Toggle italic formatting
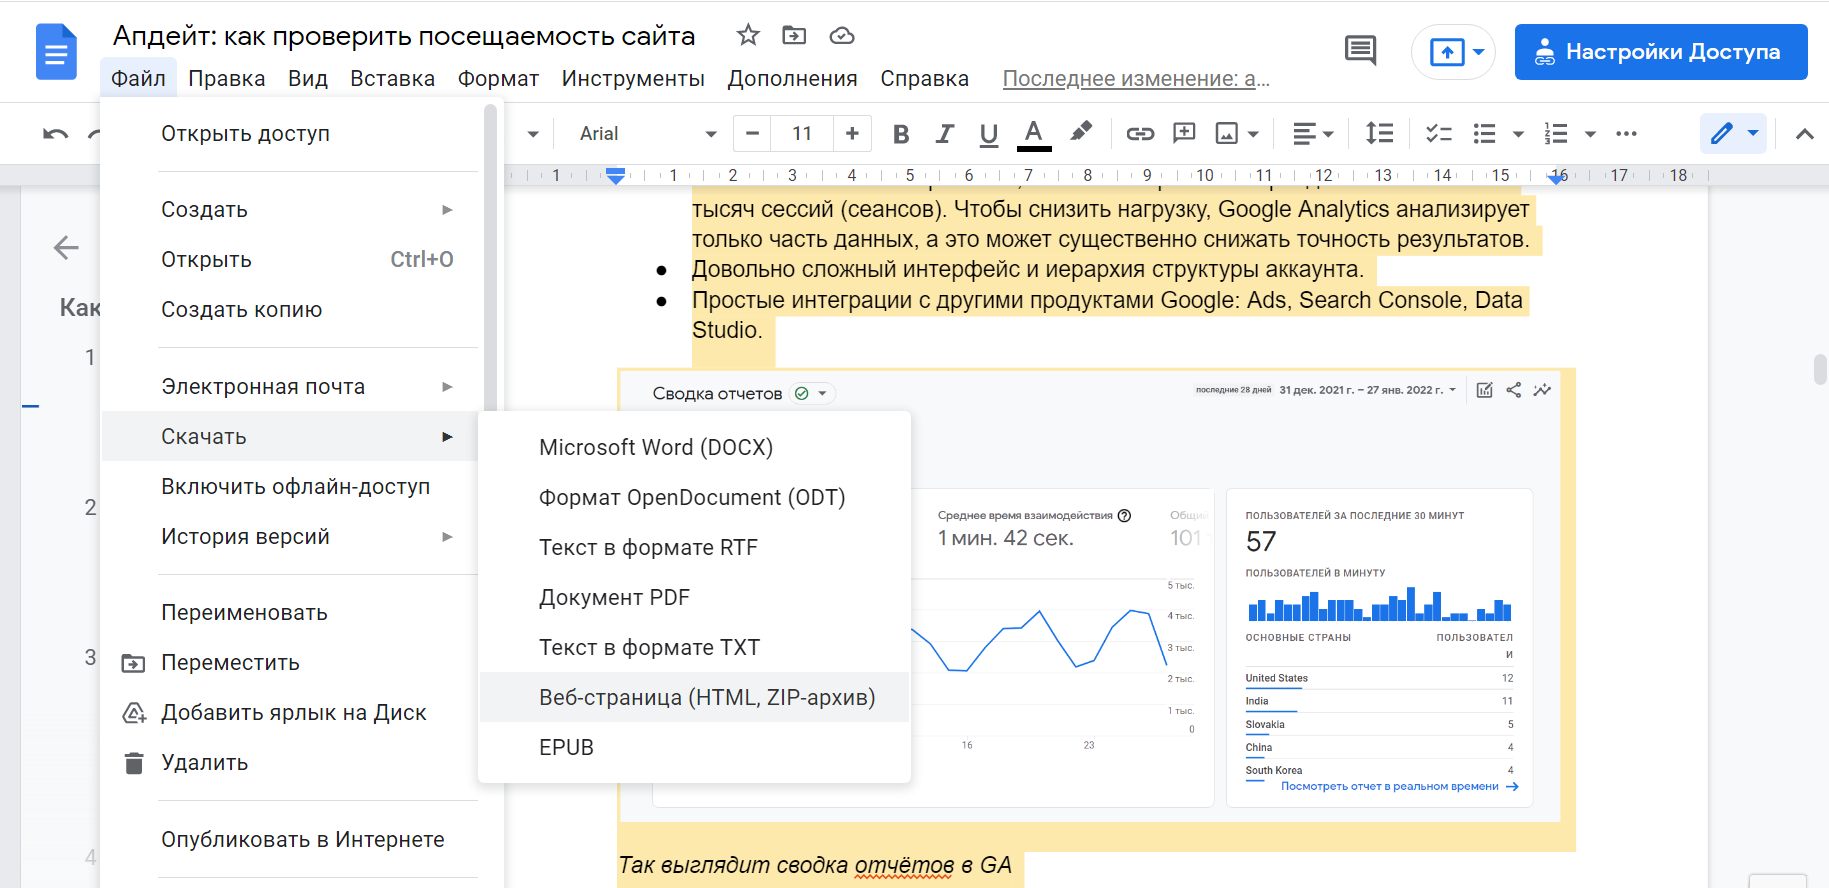The height and width of the screenshot is (888, 1829). [x=944, y=134]
